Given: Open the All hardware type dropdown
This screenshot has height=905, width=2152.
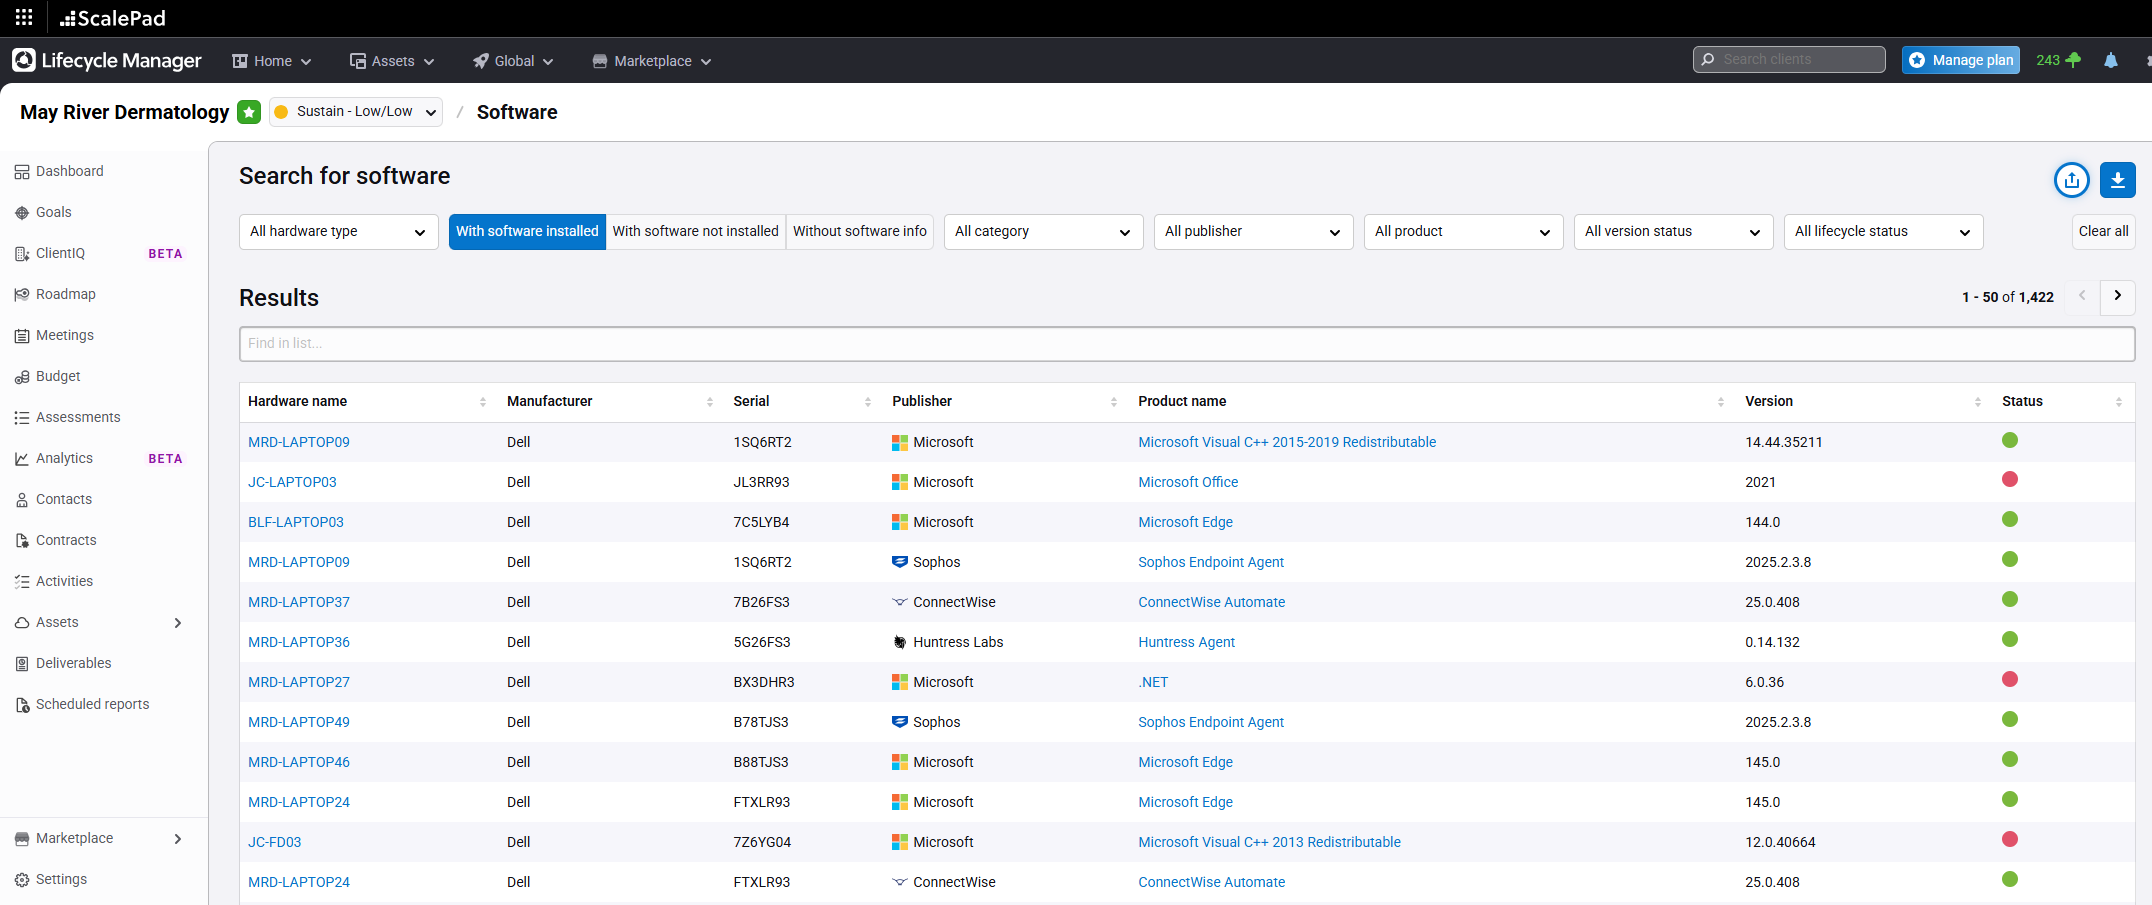Looking at the screenshot, I should tap(338, 232).
